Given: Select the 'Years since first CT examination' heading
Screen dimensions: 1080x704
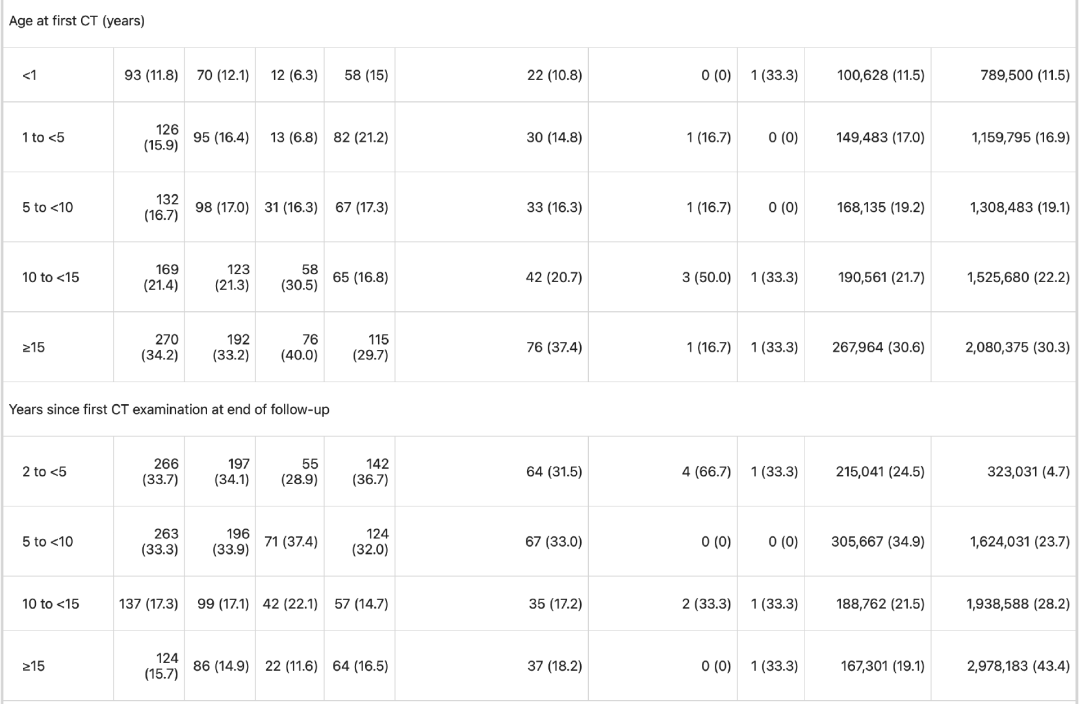Looking at the screenshot, I should click(169, 409).
